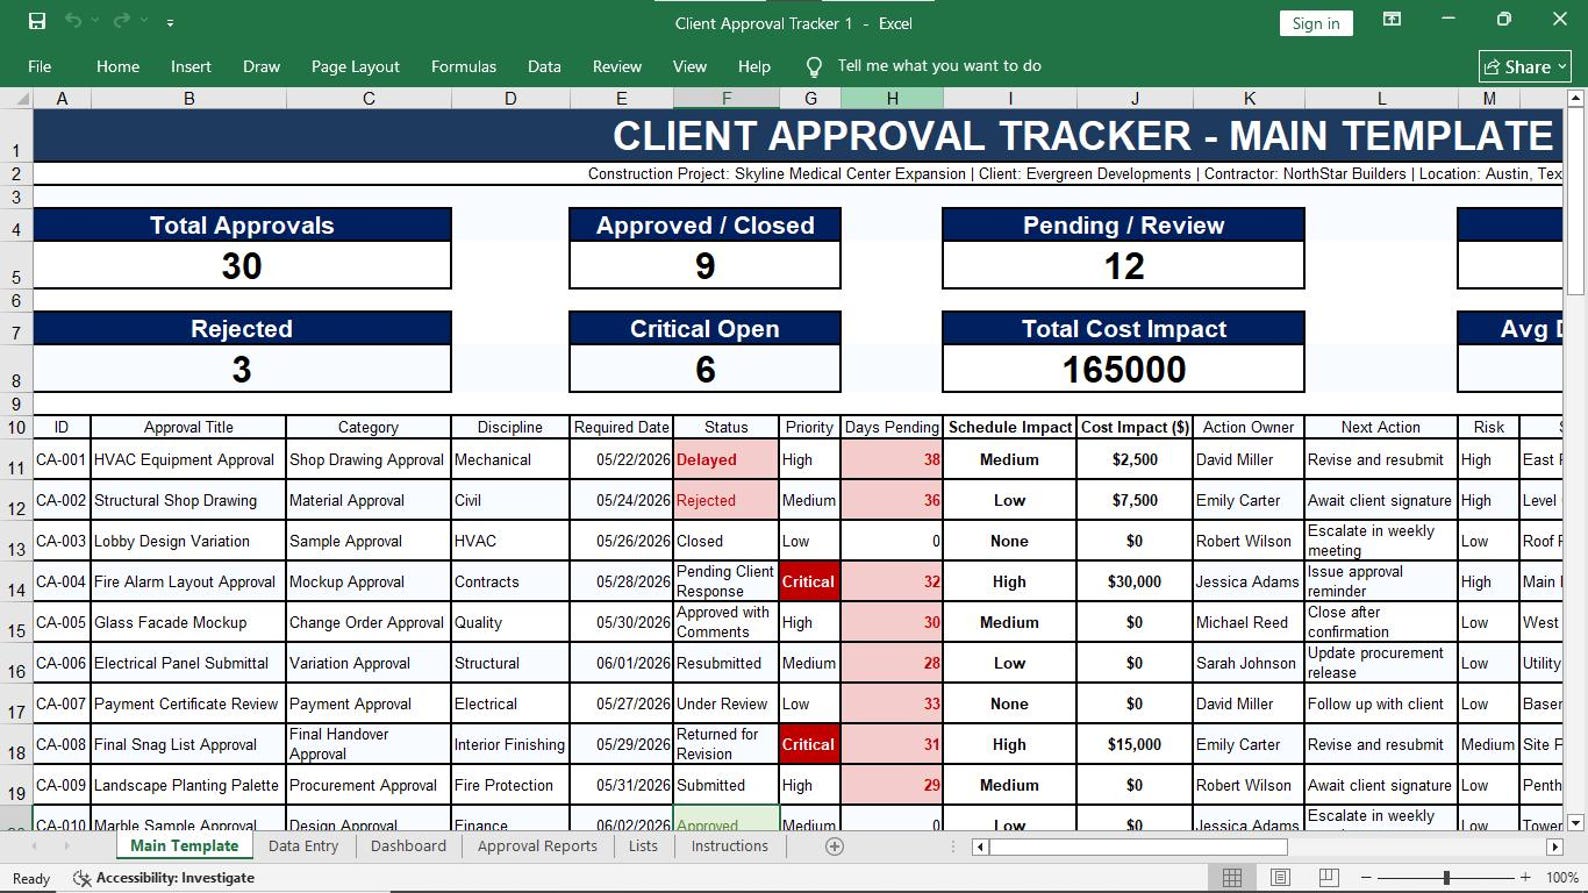Open the View ribbon tab
Image resolution: width=1588 pixels, height=893 pixels.
(x=689, y=66)
